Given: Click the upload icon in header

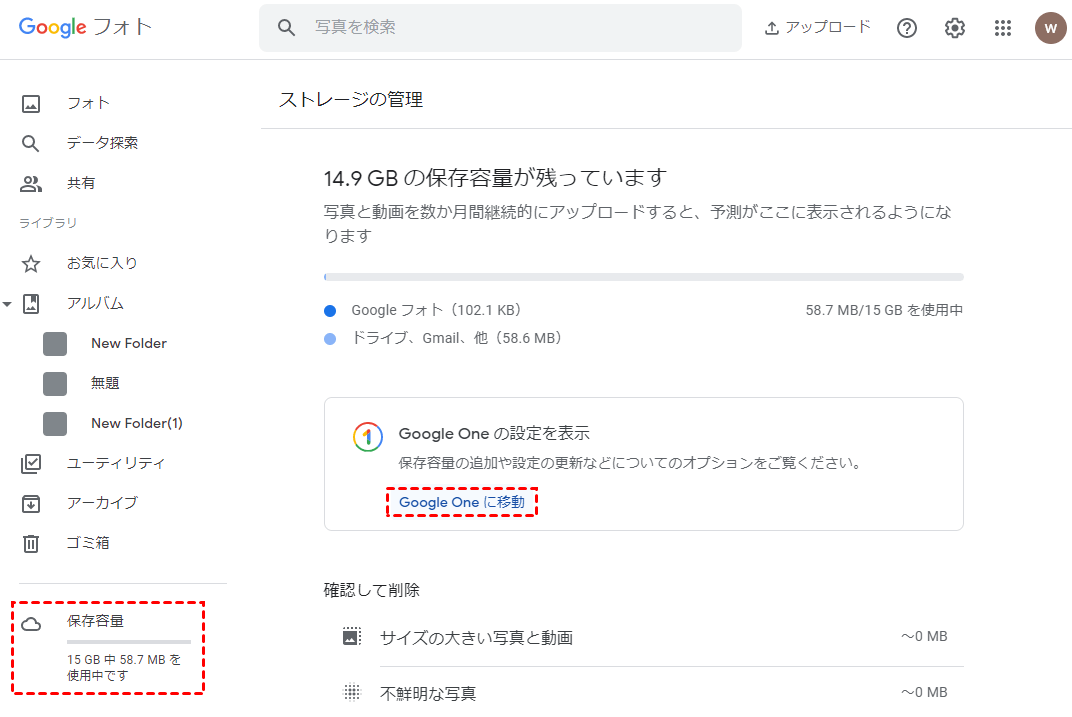Looking at the screenshot, I should pyautogui.click(x=772, y=28).
